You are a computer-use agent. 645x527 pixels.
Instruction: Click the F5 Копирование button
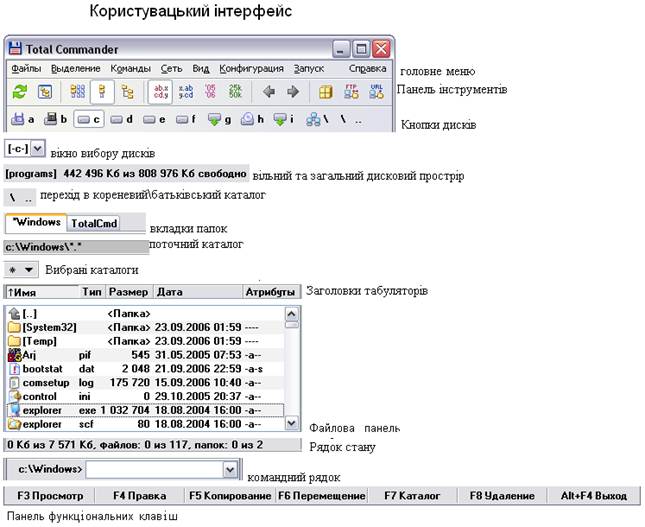(230, 496)
